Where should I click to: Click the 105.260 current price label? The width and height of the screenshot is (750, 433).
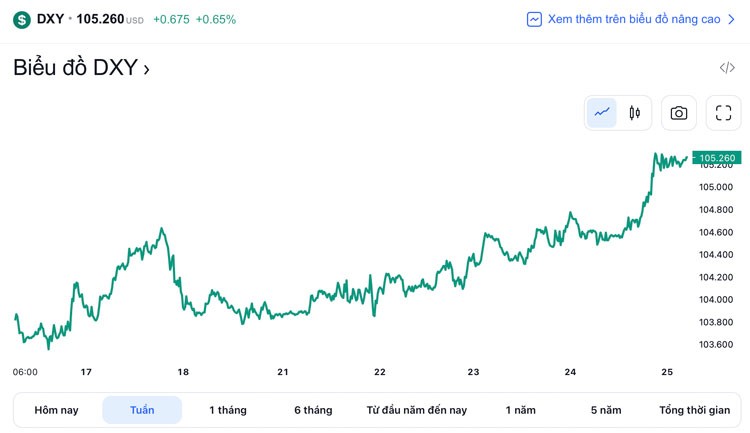717,158
